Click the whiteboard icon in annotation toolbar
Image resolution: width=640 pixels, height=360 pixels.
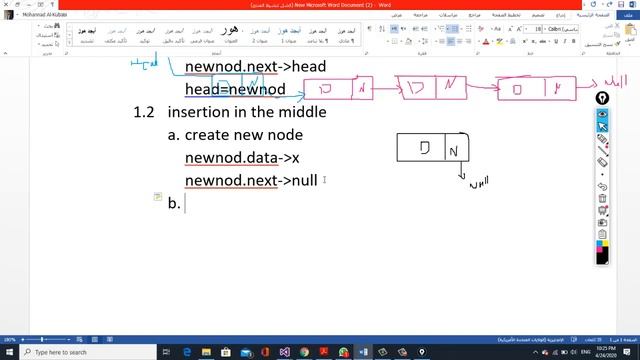pyautogui.click(x=602, y=210)
